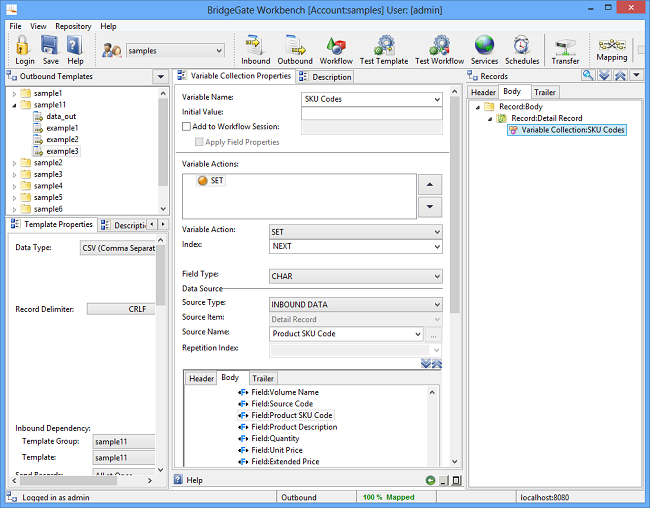The image size is (650, 508).
Task: Open the Source Type dropdown
Action: tap(356, 304)
